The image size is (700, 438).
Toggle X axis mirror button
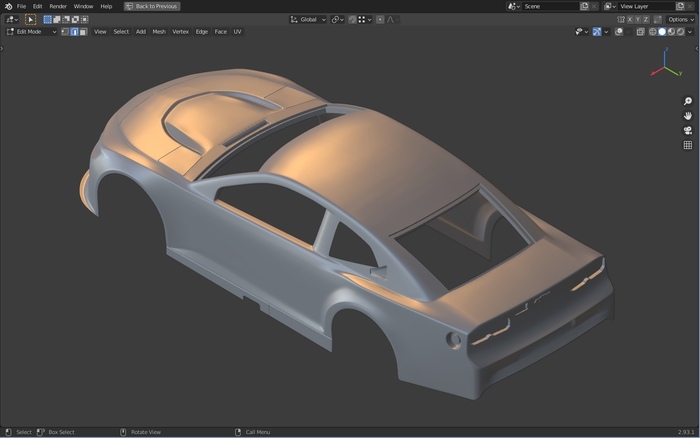632,19
